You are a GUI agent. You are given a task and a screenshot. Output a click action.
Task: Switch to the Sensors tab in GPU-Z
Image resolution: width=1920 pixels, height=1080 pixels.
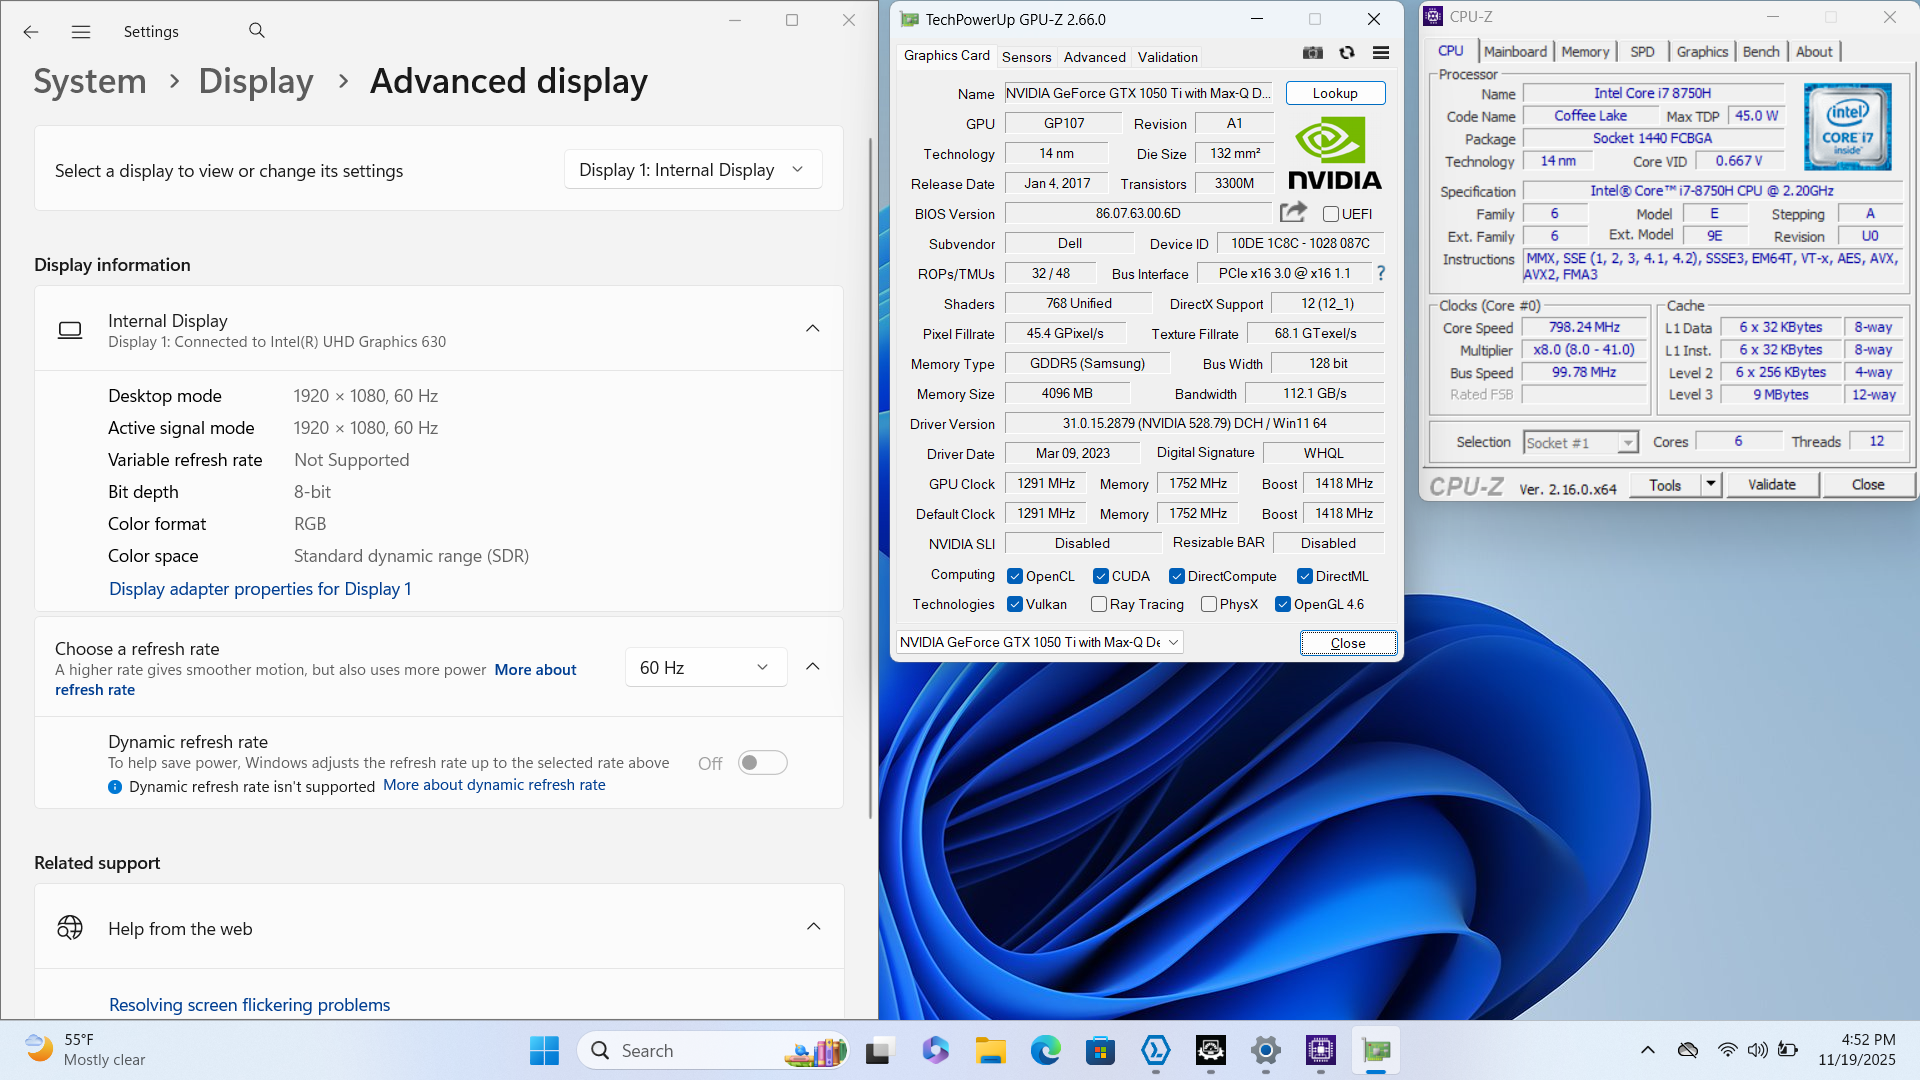click(1026, 57)
